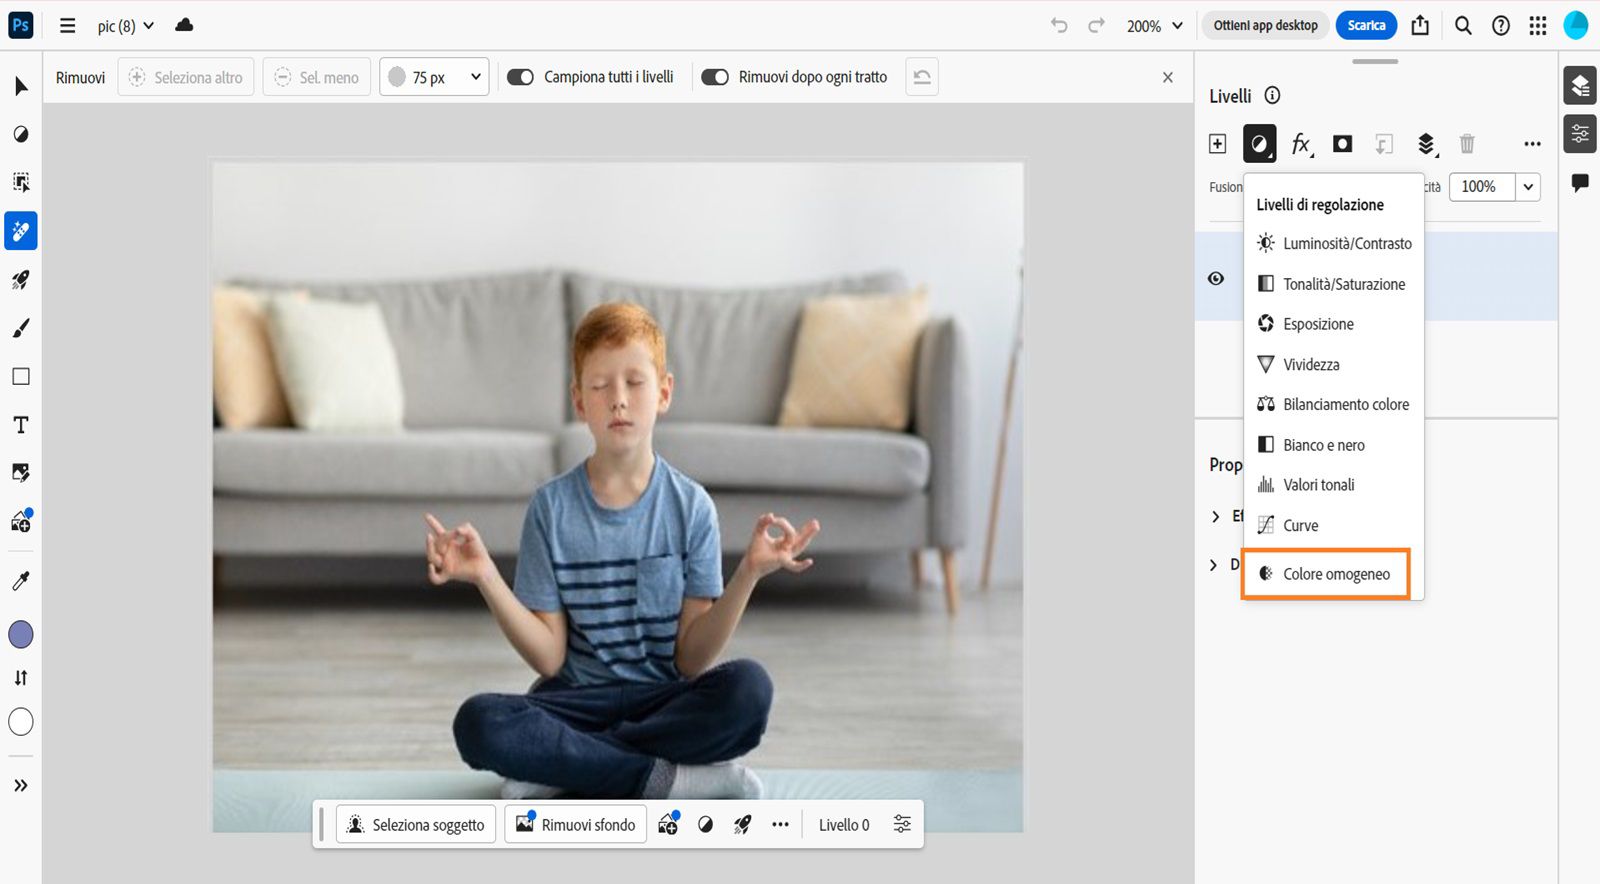Select the Remove healing tool

coord(21,231)
